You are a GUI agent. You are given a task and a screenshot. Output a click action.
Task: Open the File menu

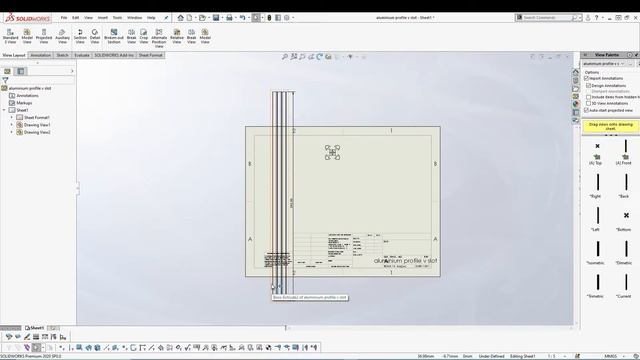point(64,18)
